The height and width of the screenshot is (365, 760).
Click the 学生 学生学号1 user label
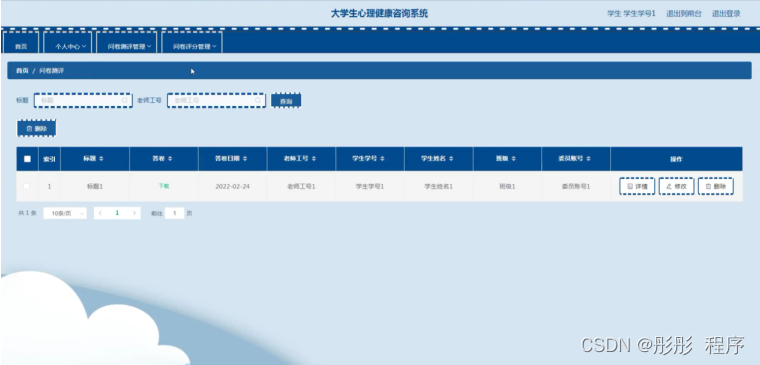(x=631, y=14)
